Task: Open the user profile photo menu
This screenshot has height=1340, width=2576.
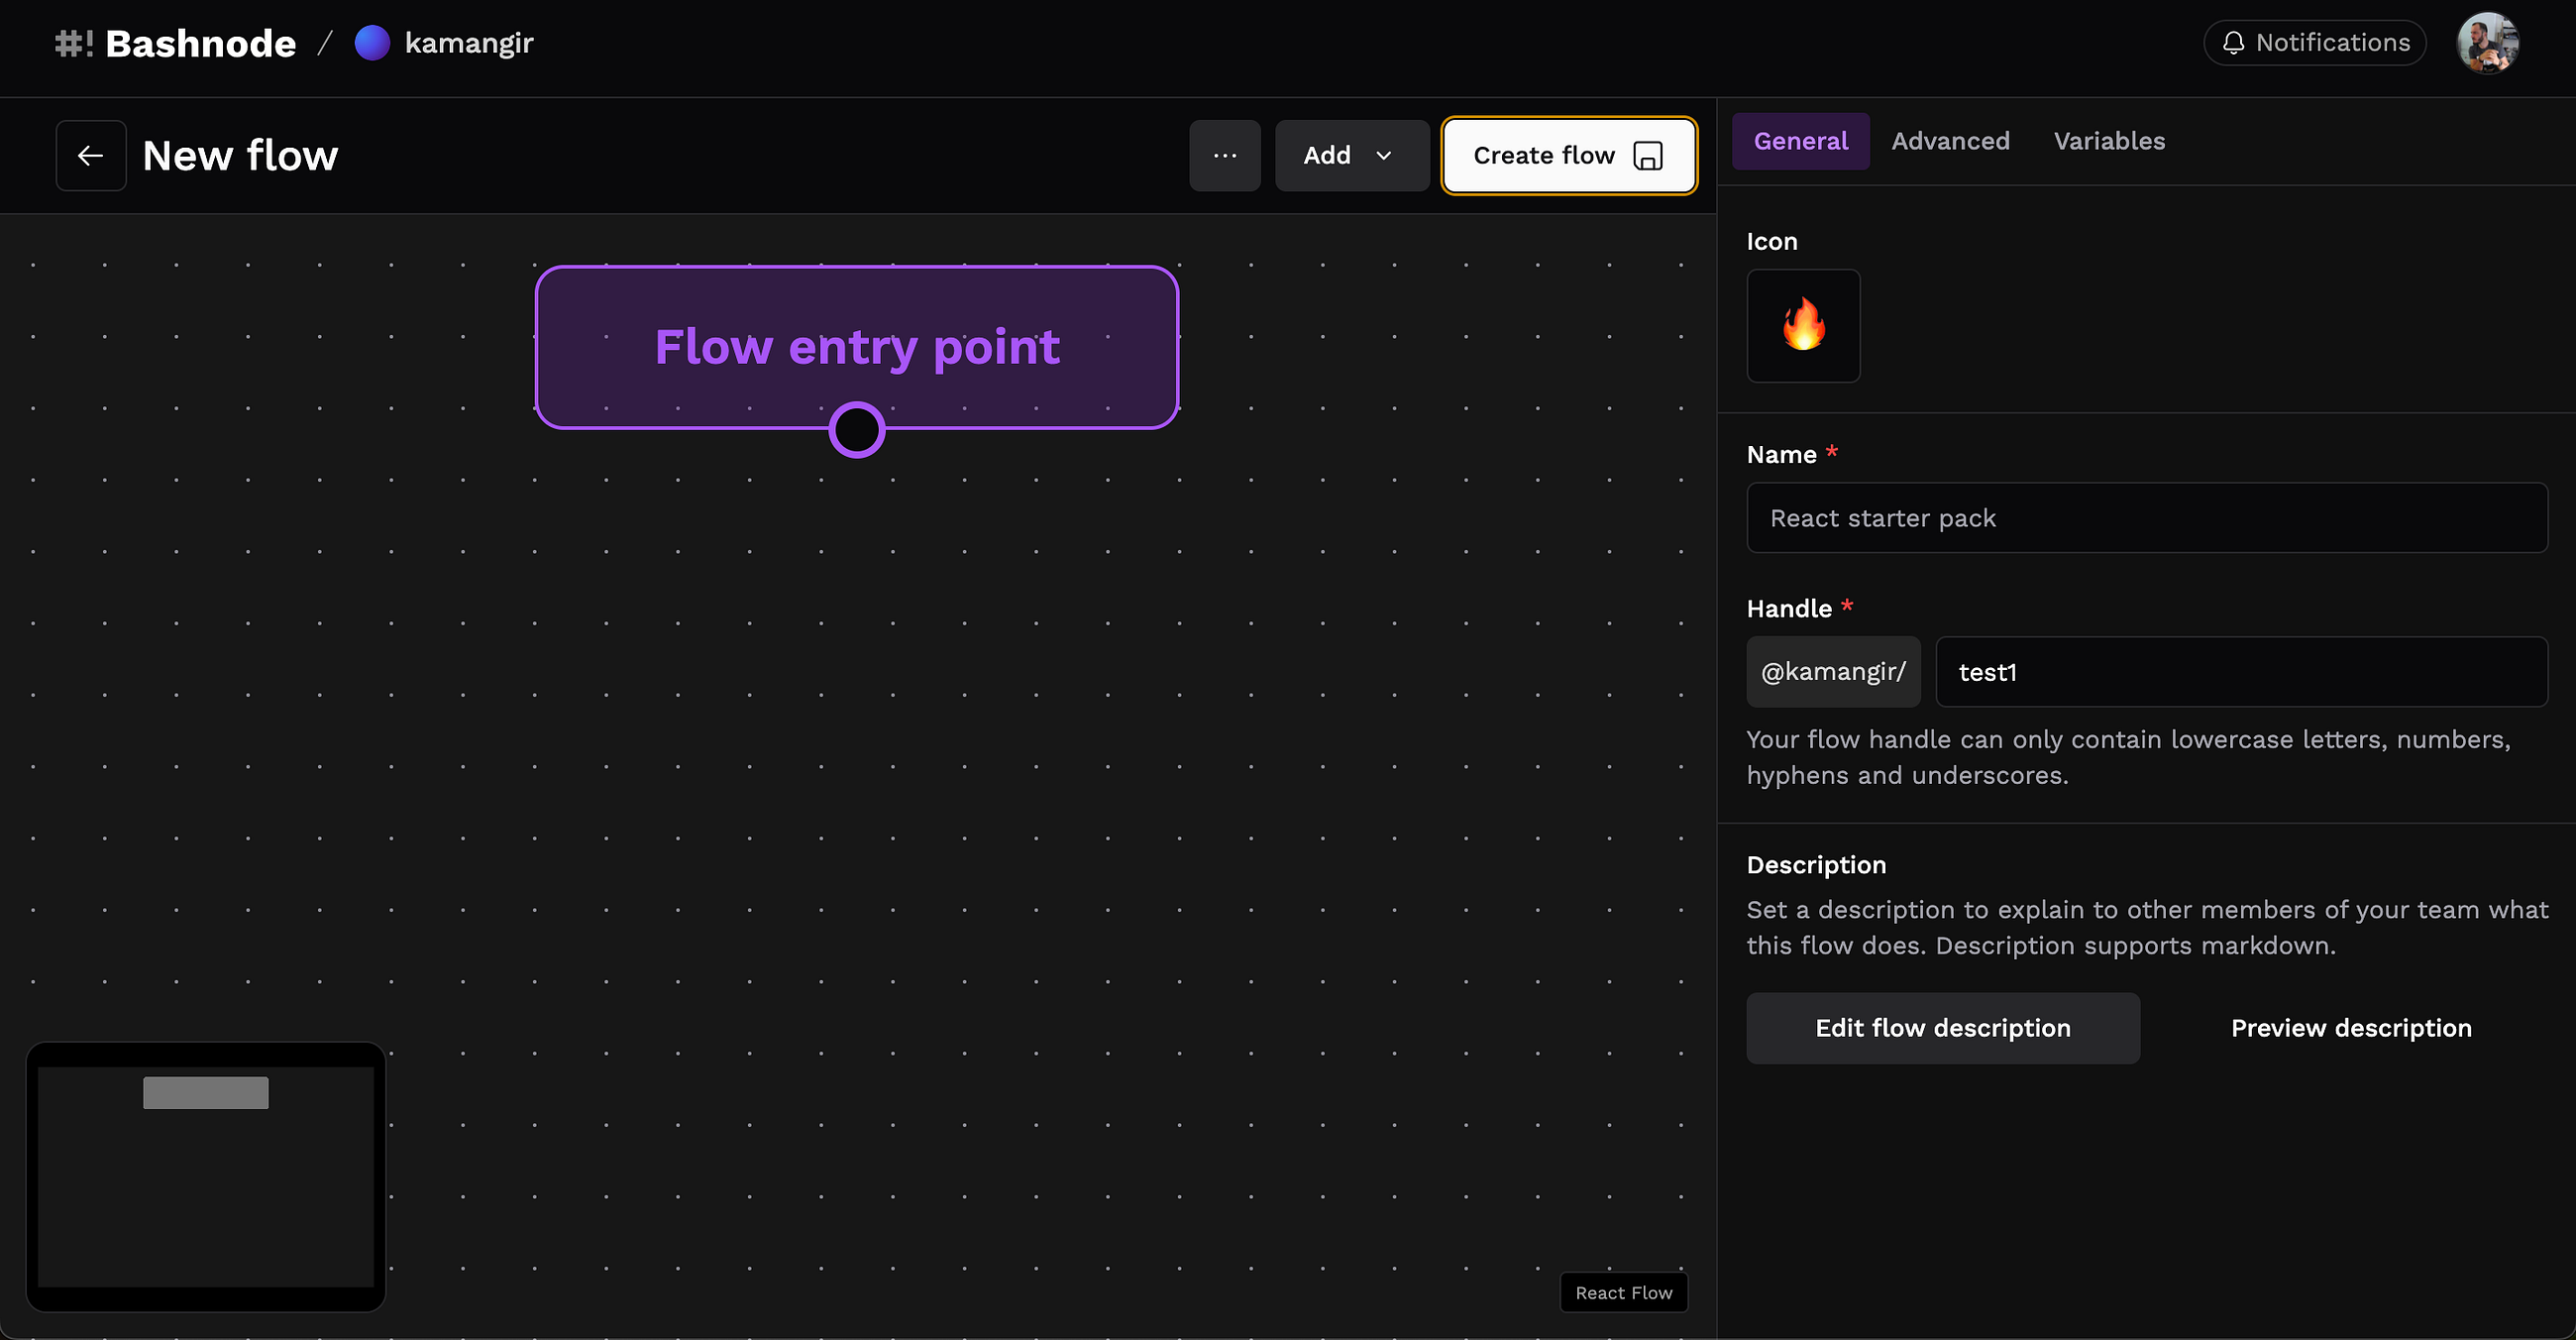Action: pyautogui.click(x=2487, y=43)
